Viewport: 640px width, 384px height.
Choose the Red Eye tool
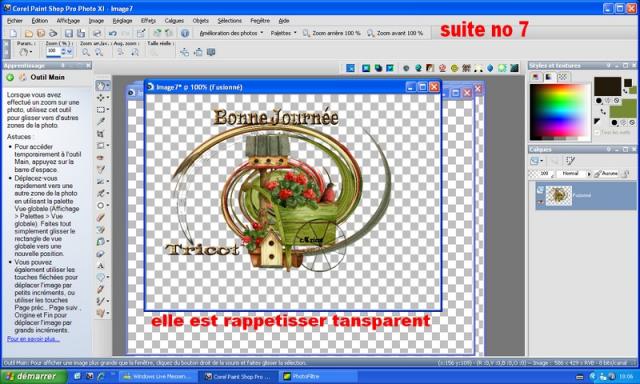[100, 157]
